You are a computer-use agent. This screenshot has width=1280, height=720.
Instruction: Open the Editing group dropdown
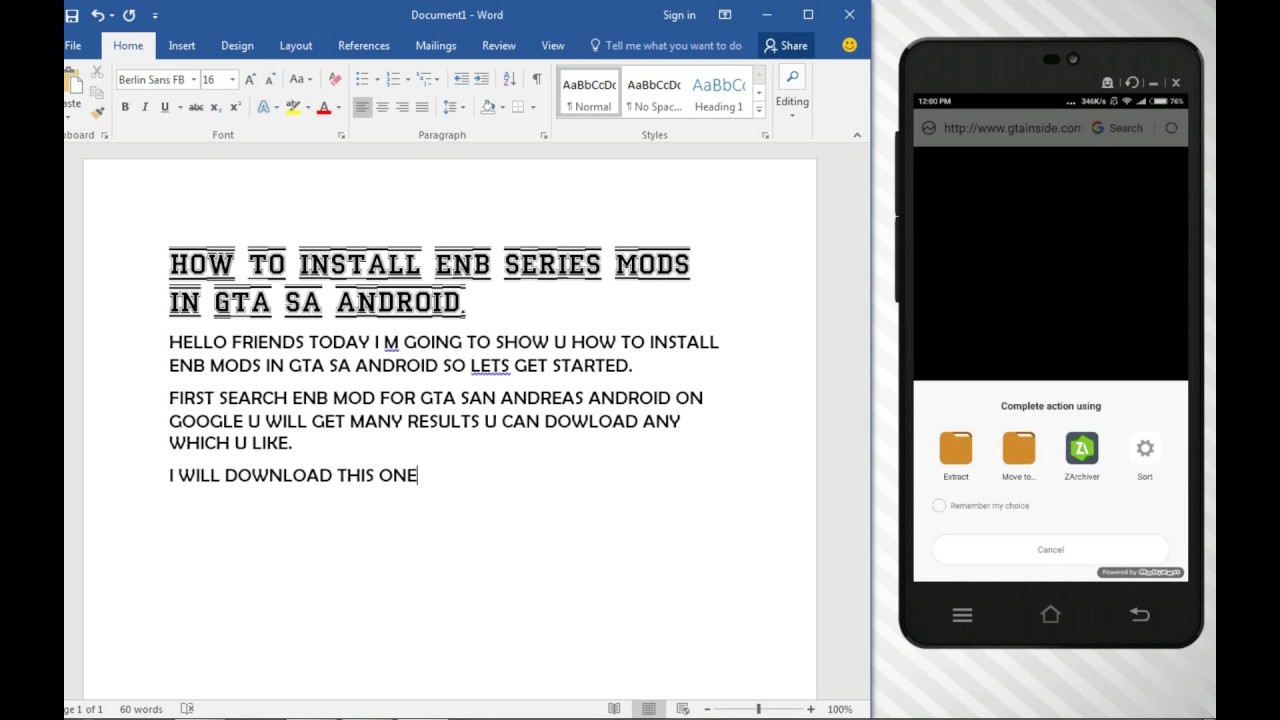coord(792,93)
